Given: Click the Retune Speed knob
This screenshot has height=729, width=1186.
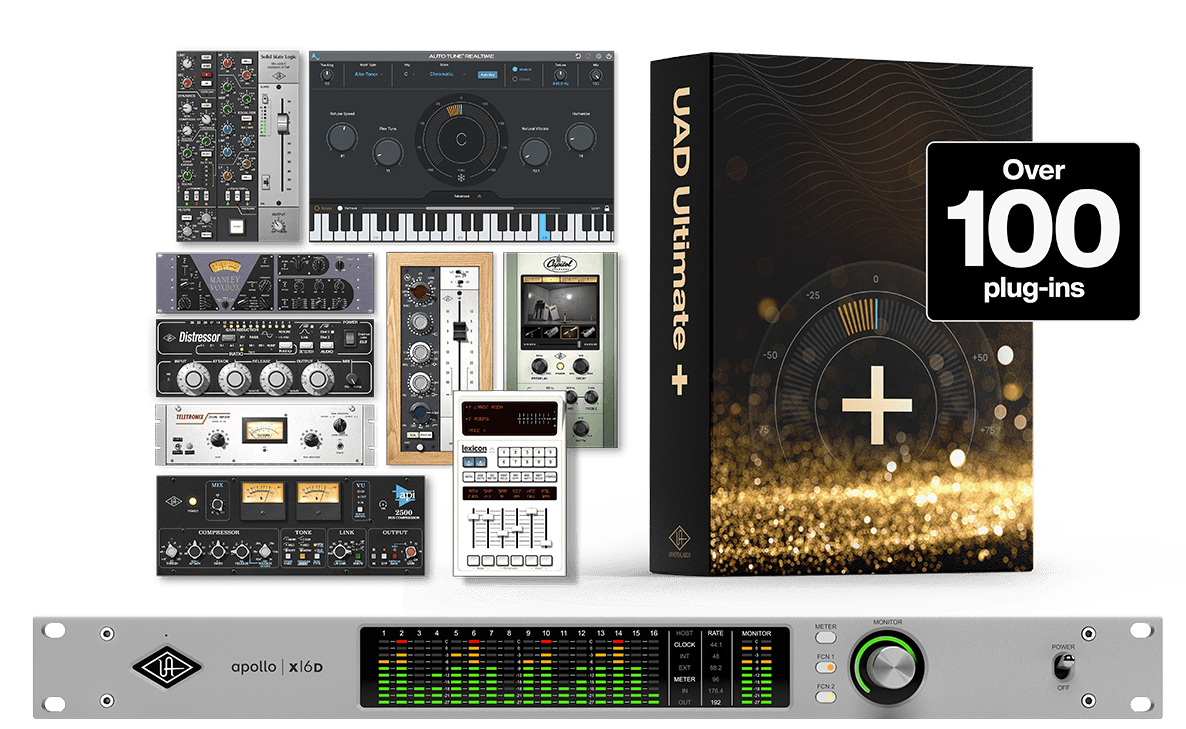Looking at the screenshot, I should pos(342,138).
